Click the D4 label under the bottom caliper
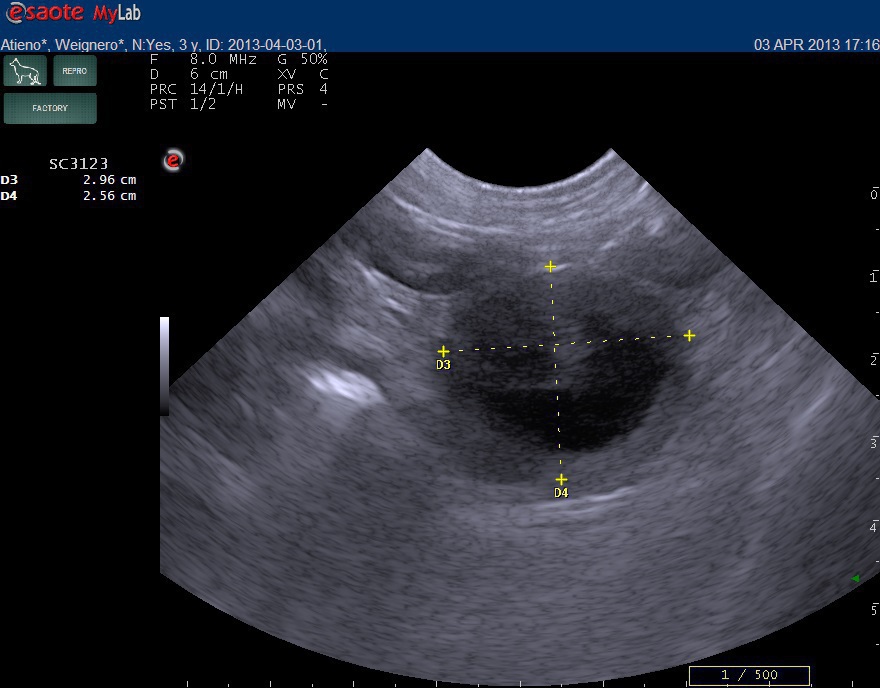 click(561, 493)
